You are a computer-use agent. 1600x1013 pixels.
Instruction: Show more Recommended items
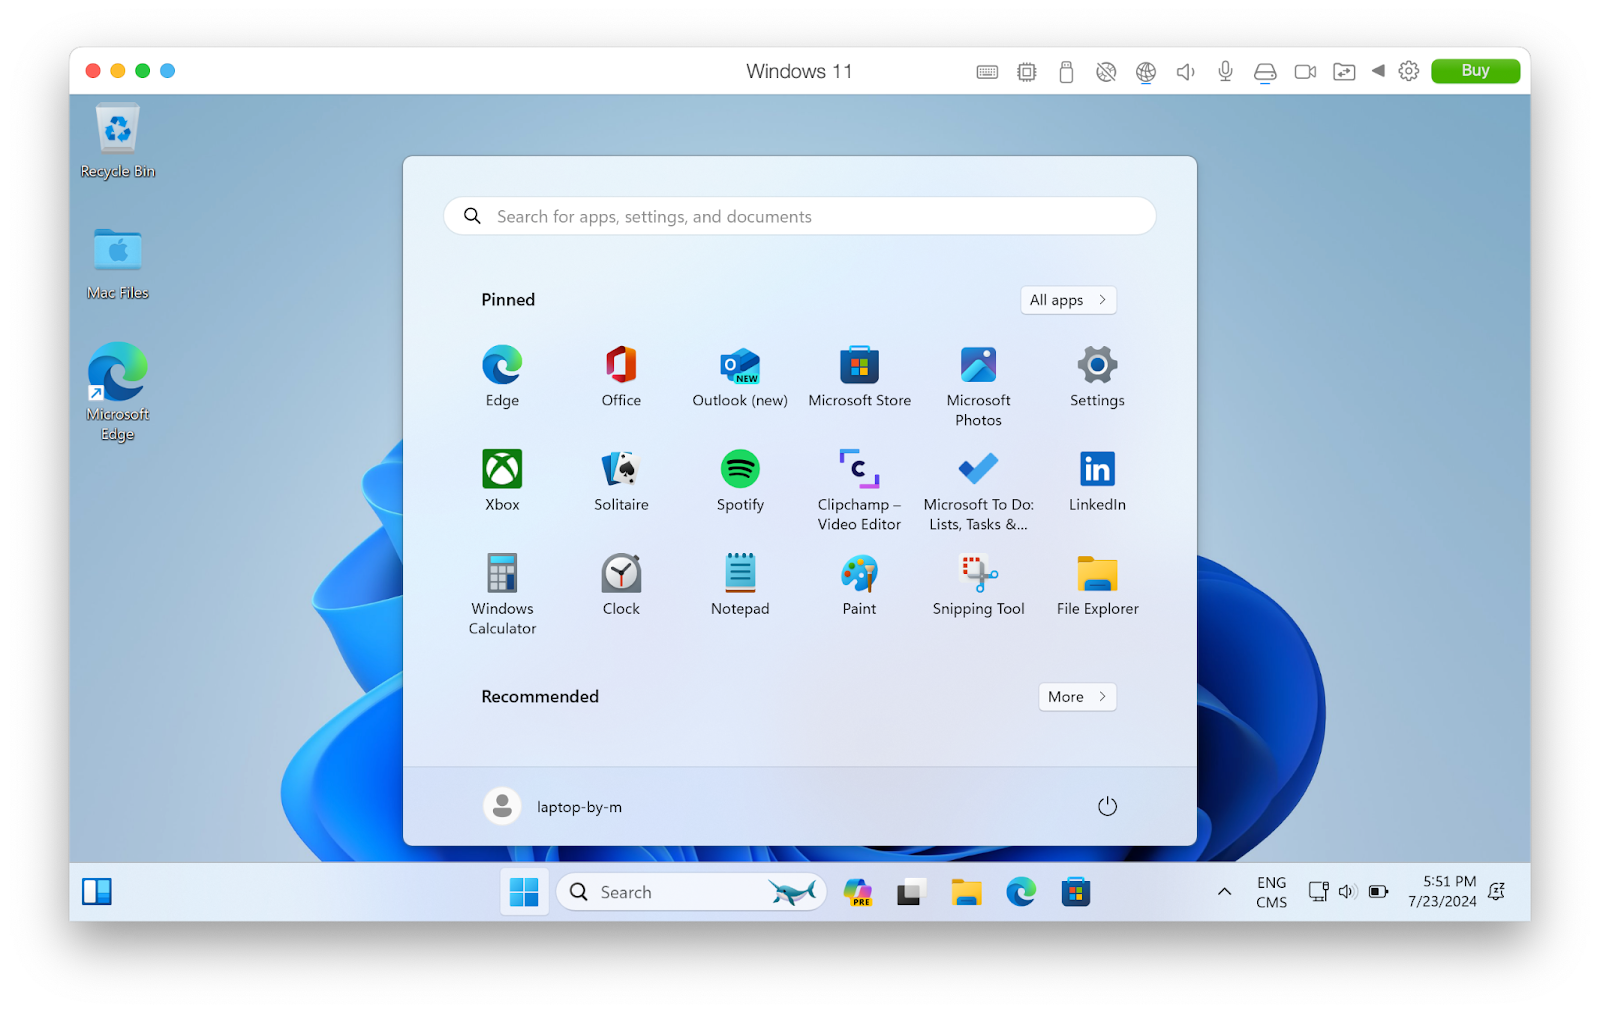pyautogui.click(x=1076, y=696)
